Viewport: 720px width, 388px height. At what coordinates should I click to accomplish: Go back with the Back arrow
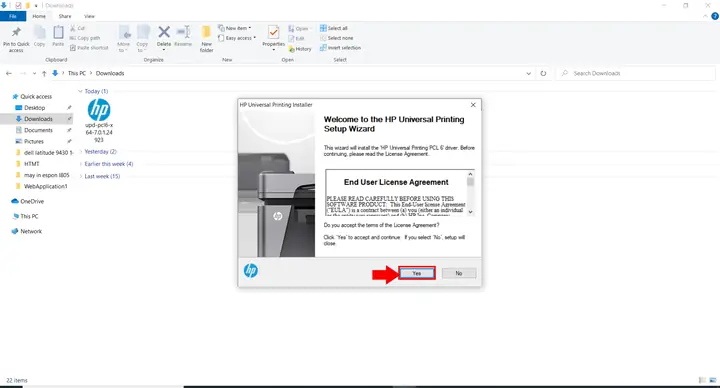9,73
